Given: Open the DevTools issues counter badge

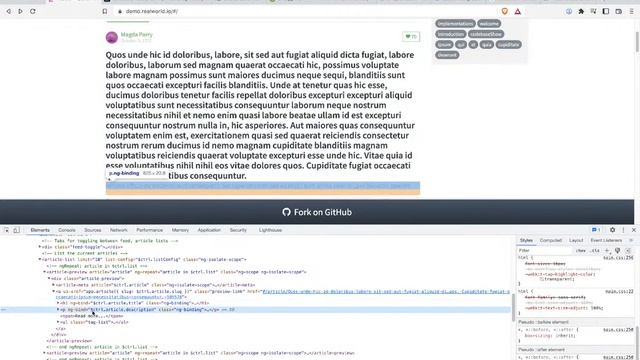Looking at the screenshot, I should [596, 230].
